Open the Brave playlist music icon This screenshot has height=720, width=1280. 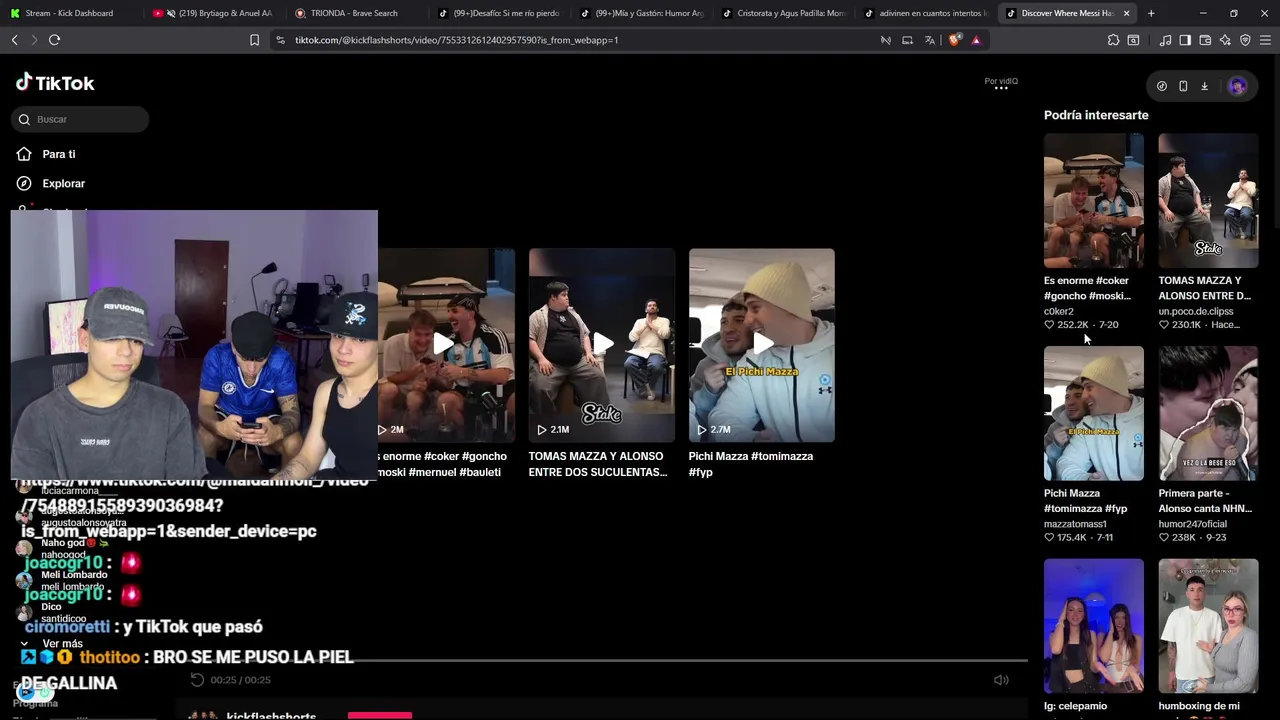click(x=1165, y=40)
